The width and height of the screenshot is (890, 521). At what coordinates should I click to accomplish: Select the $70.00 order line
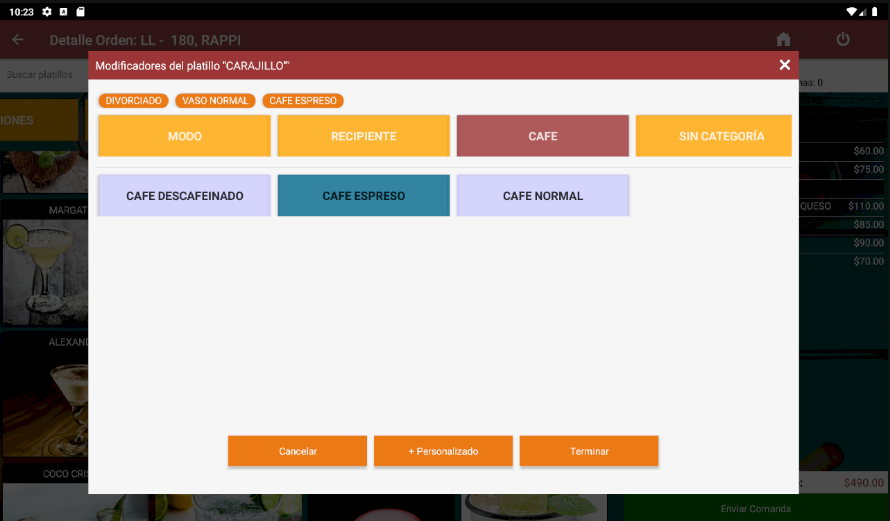pos(842,261)
